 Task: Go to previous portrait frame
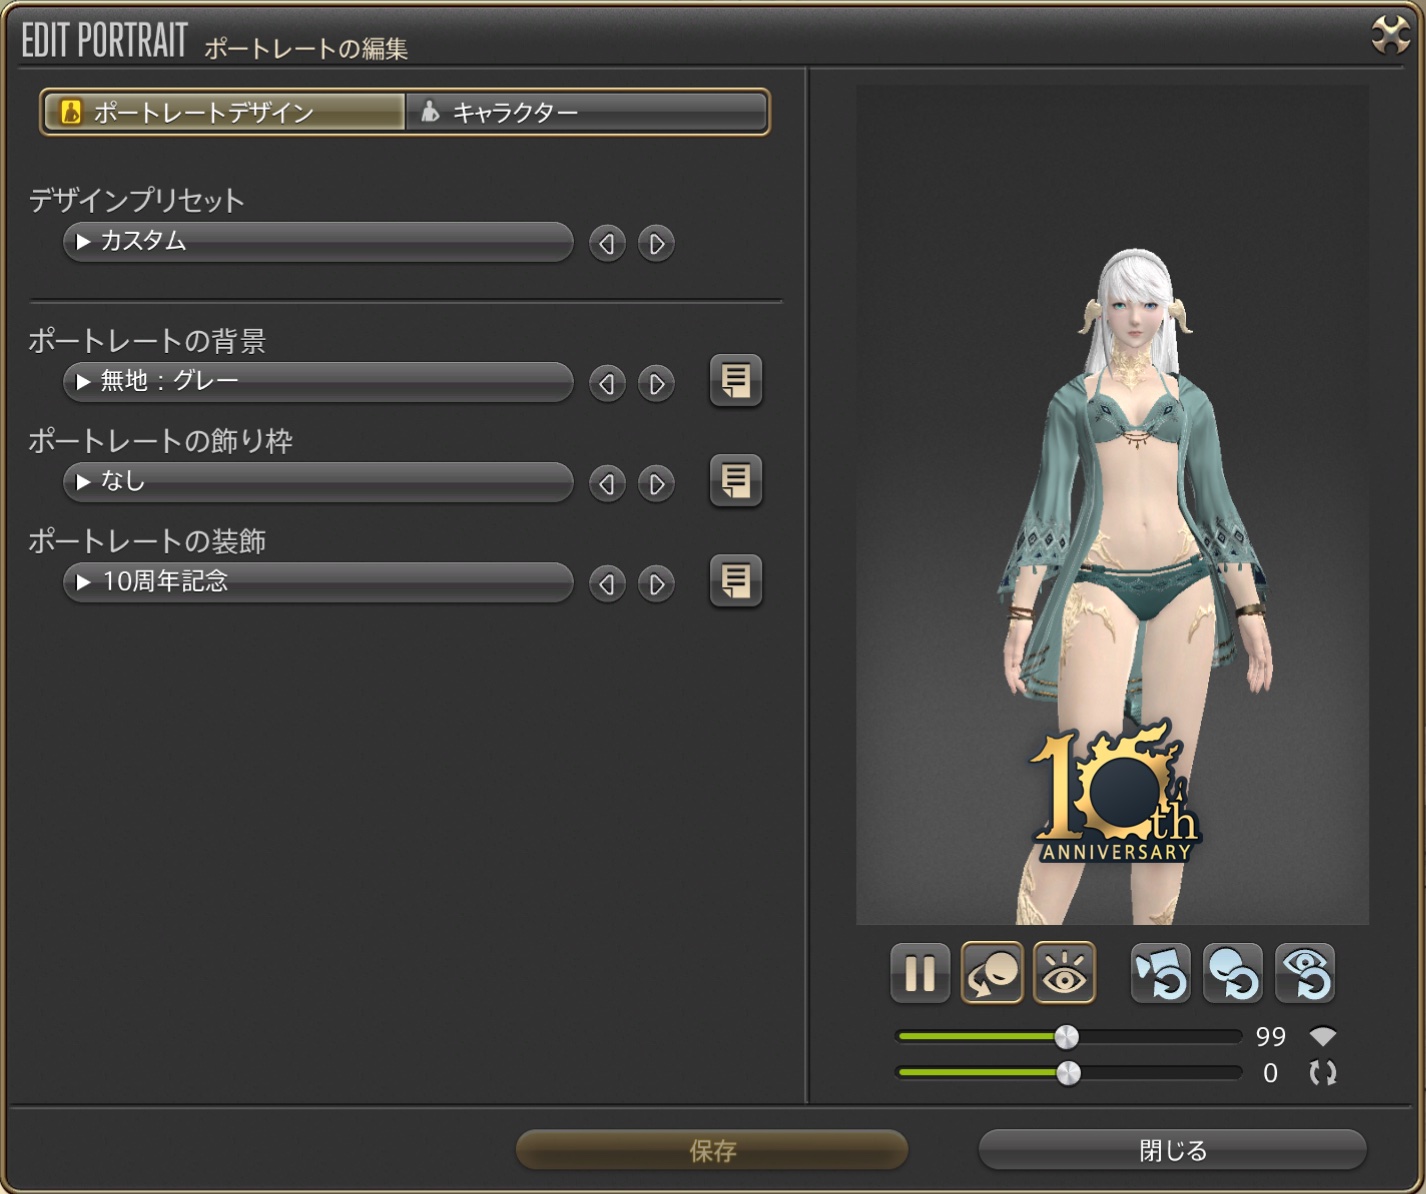click(x=607, y=484)
